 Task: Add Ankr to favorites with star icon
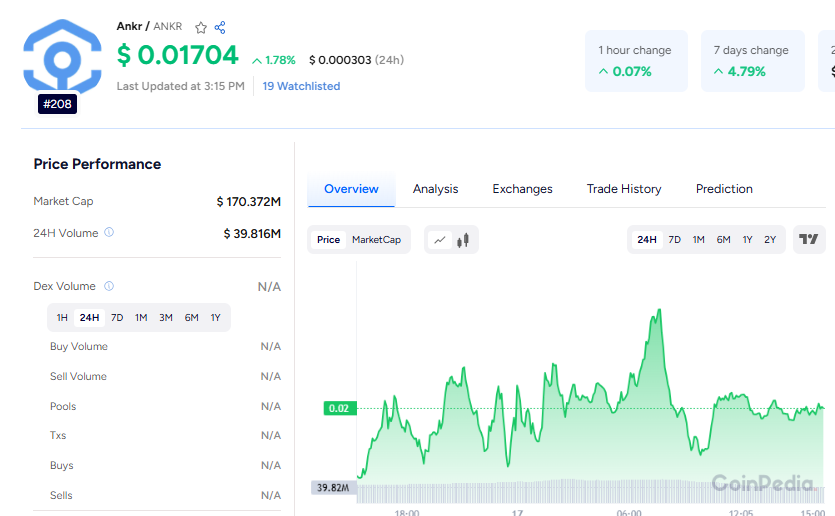tap(201, 28)
